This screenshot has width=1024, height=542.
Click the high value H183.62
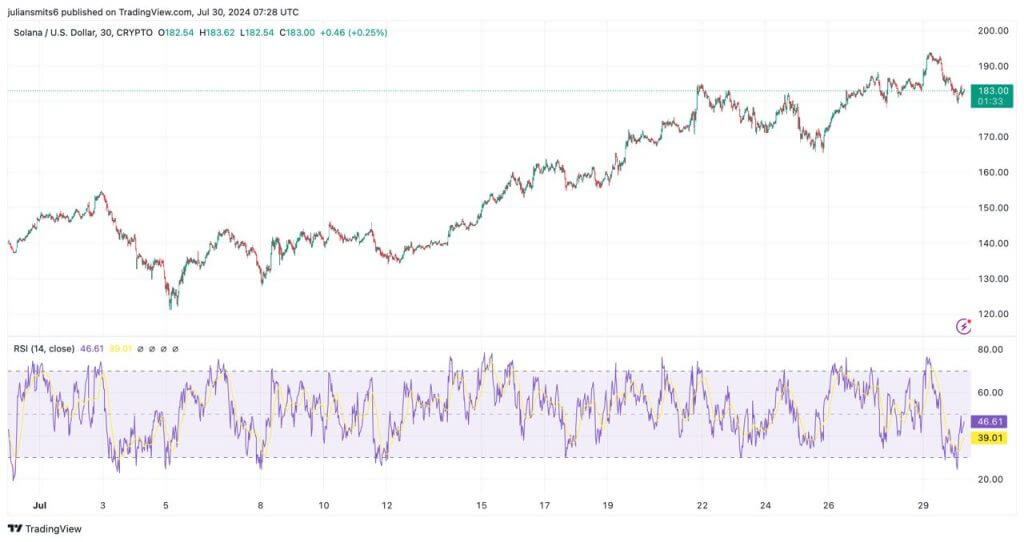click(217, 32)
